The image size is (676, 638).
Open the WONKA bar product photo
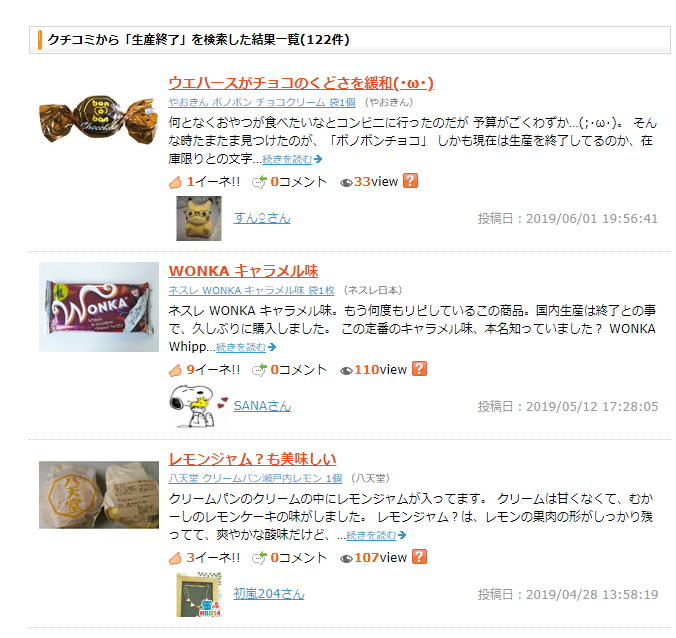[x=99, y=307]
